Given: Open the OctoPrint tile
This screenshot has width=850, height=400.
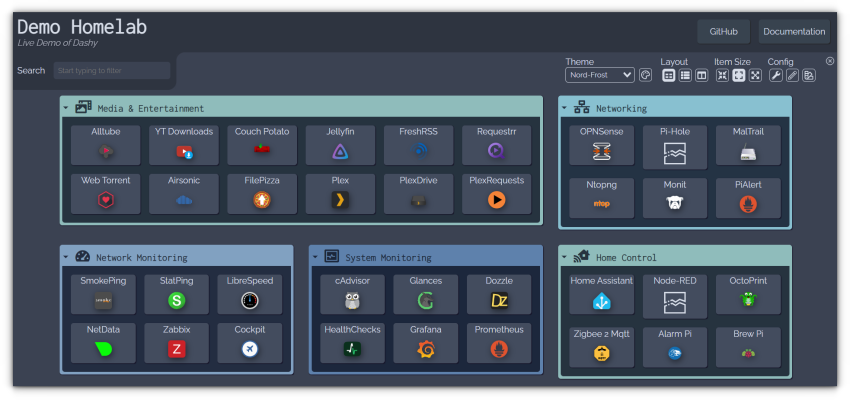Looking at the screenshot, I should (x=748, y=294).
